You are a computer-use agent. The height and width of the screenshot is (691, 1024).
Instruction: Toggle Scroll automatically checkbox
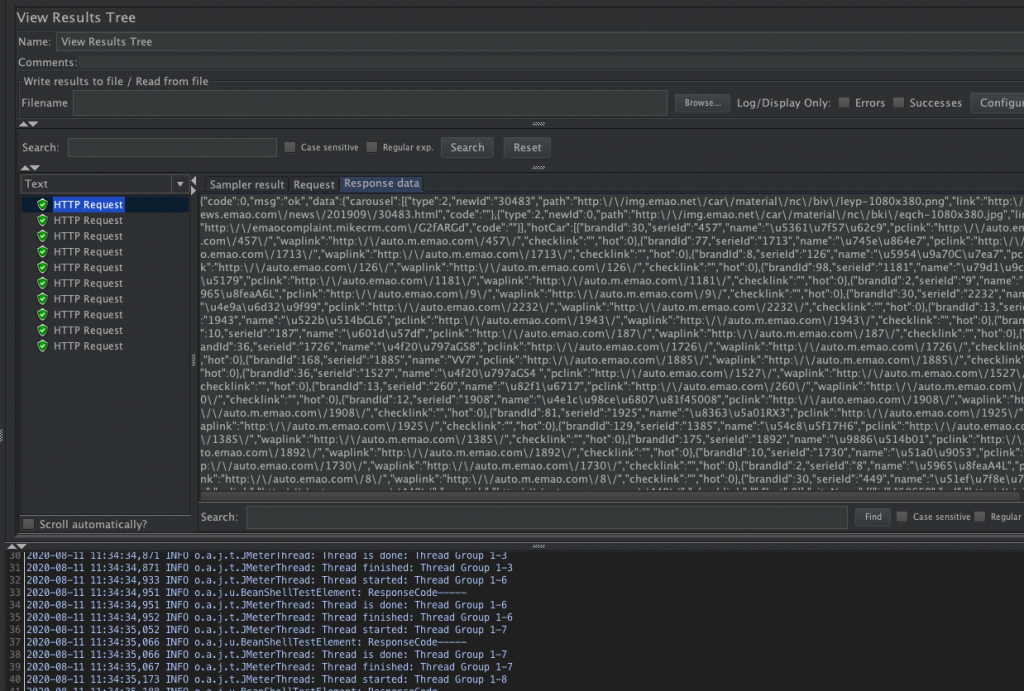click(29, 524)
